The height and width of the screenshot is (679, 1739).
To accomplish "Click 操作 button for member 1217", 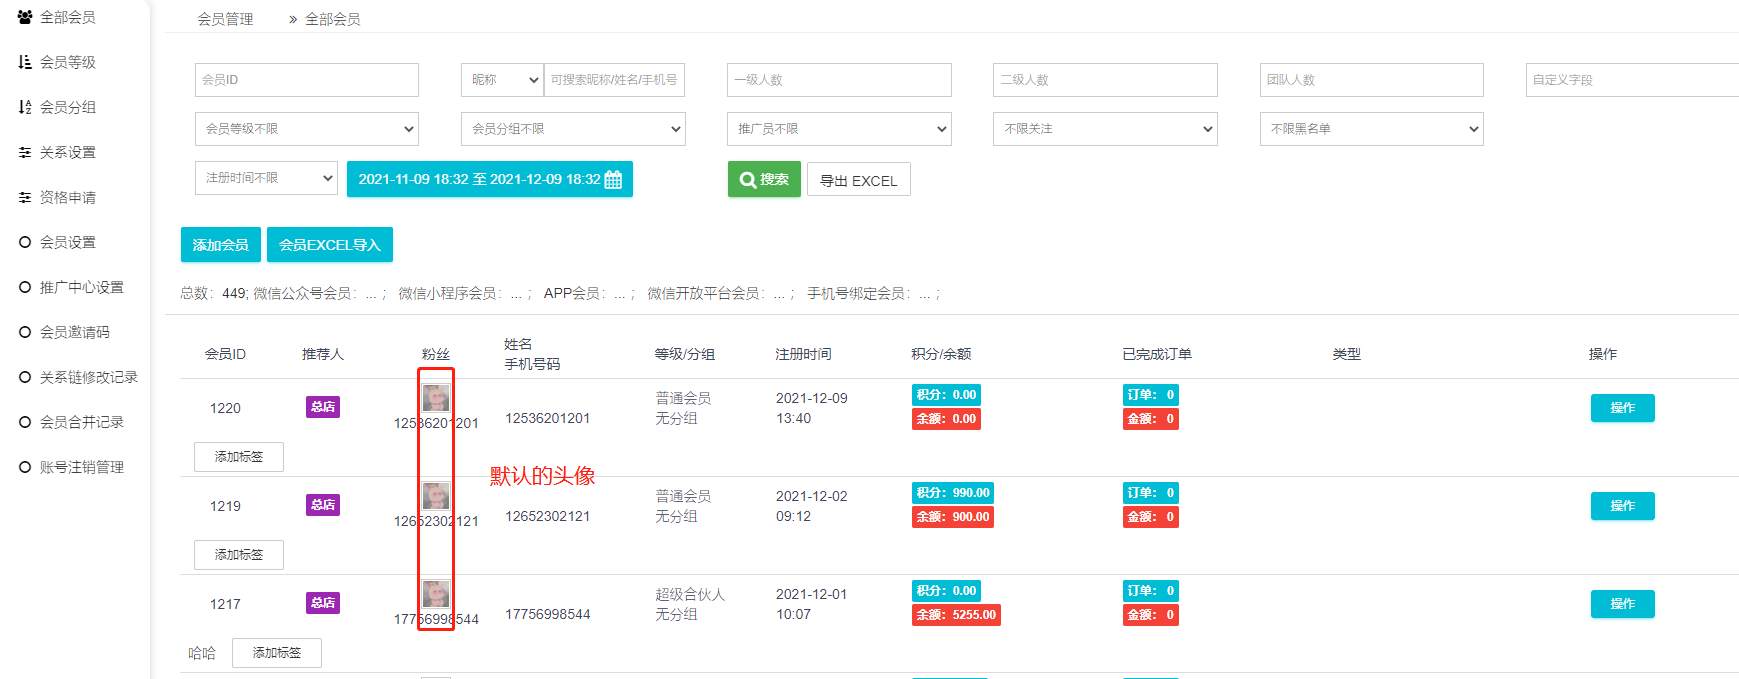I will click(1622, 604).
